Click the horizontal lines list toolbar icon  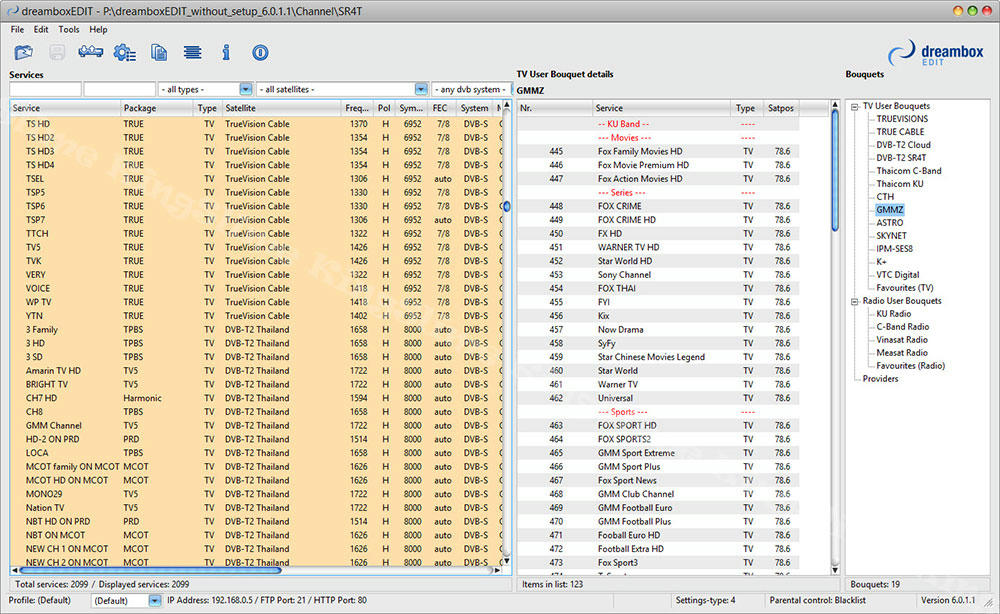(192, 52)
